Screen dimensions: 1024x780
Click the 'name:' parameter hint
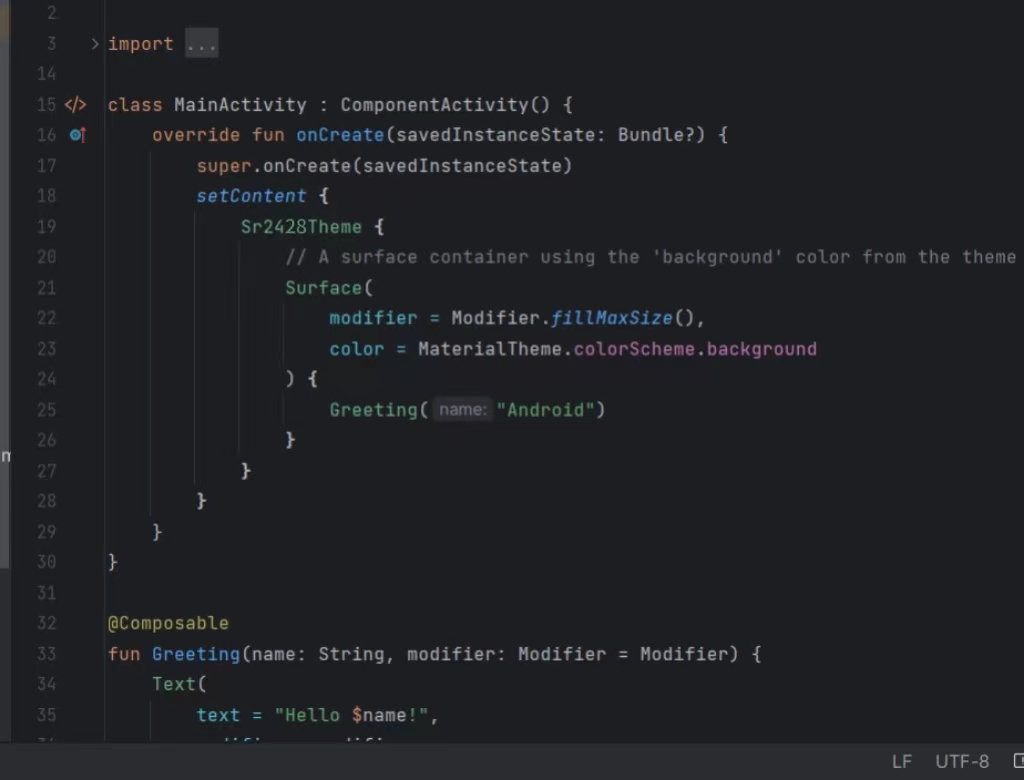click(x=463, y=410)
